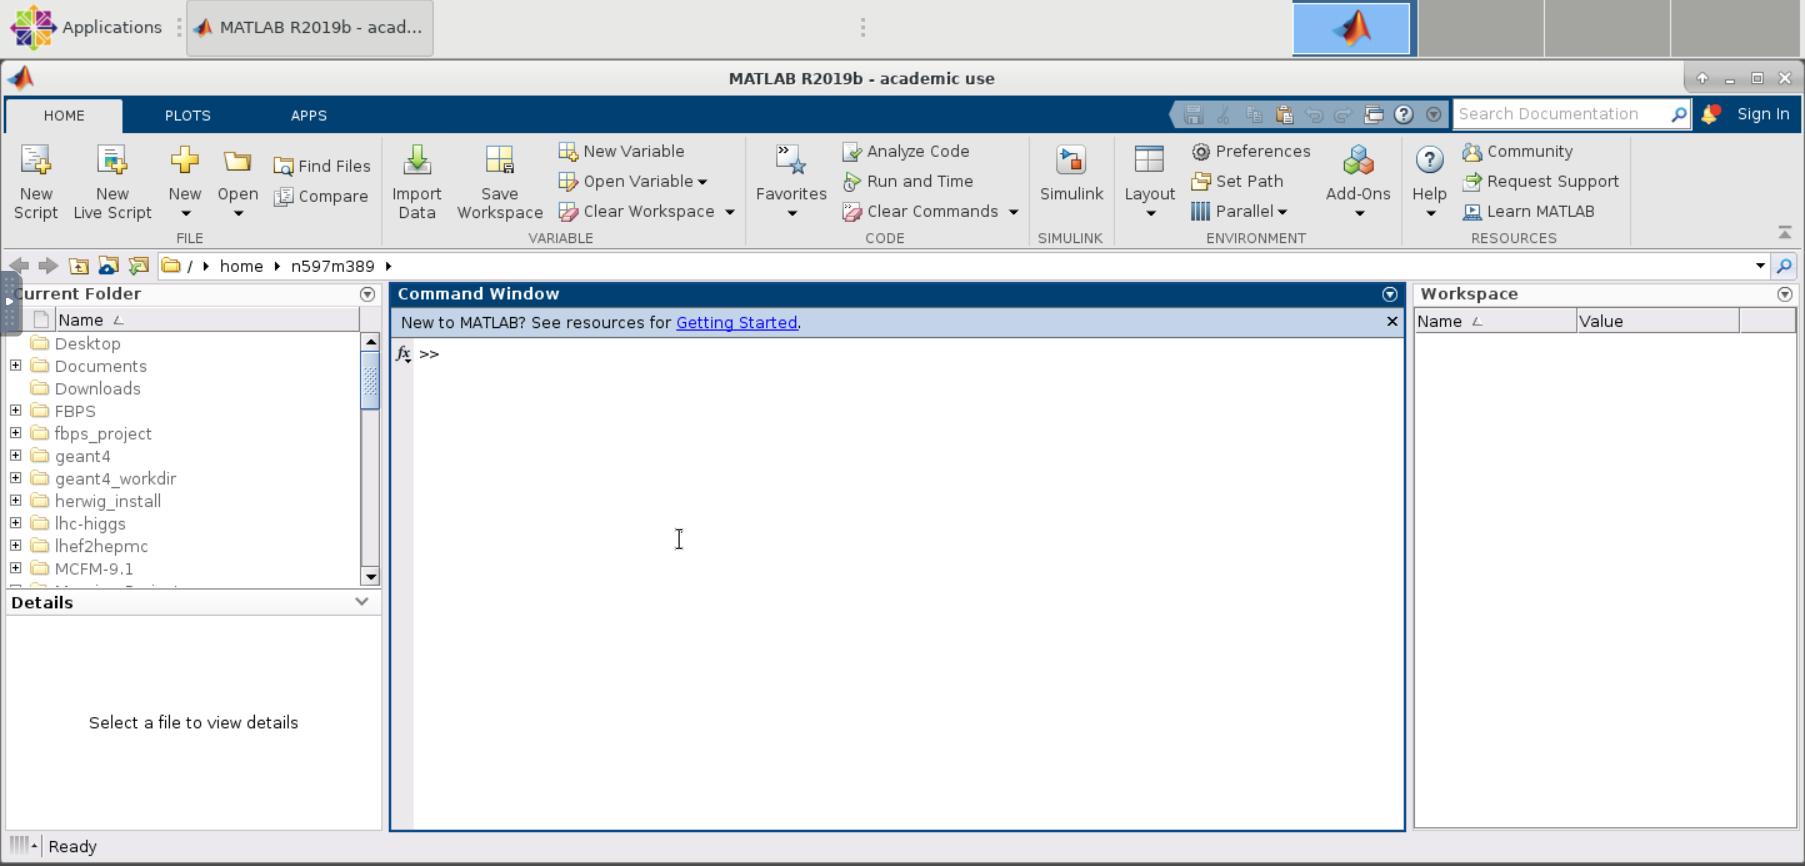The image size is (1805, 866).
Task: Open the Getting Started link
Action: click(736, 323)
